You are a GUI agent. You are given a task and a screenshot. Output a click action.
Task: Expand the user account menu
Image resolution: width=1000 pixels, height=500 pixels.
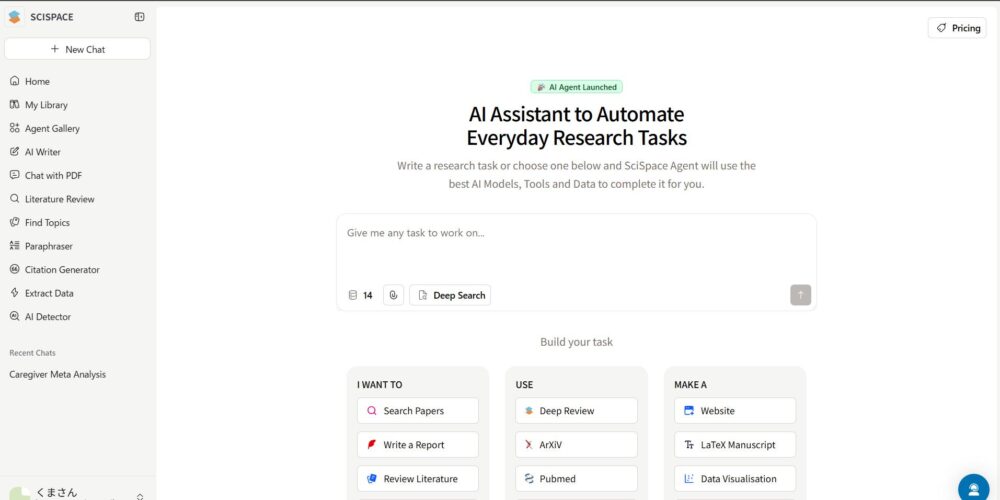click(139, 495)
